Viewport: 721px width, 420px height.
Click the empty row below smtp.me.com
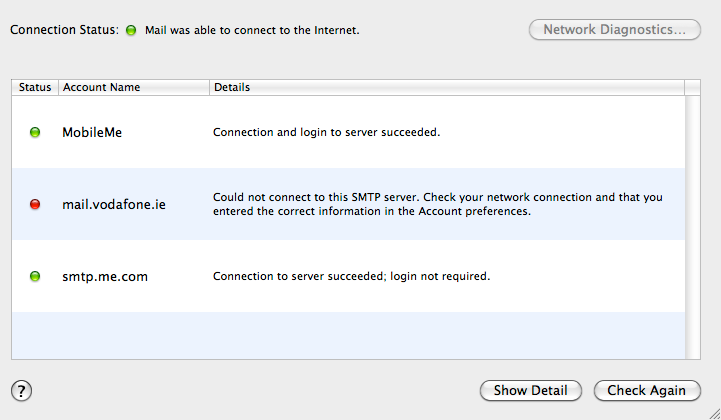tap(348, 335)
